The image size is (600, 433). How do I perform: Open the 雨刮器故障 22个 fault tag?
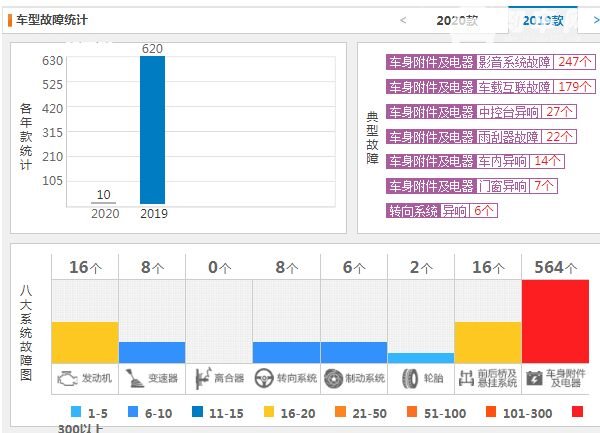pyautogui.click(x=481, y=137)
